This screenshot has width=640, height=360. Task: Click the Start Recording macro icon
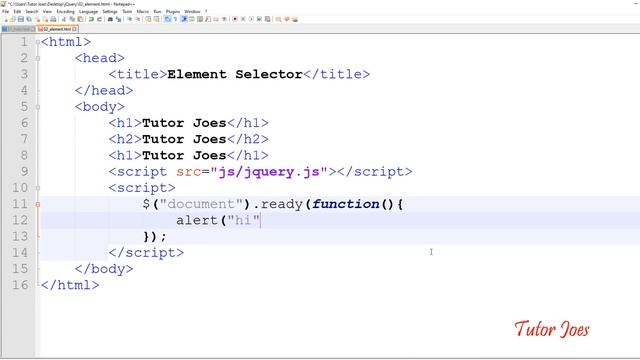(235, 19)
